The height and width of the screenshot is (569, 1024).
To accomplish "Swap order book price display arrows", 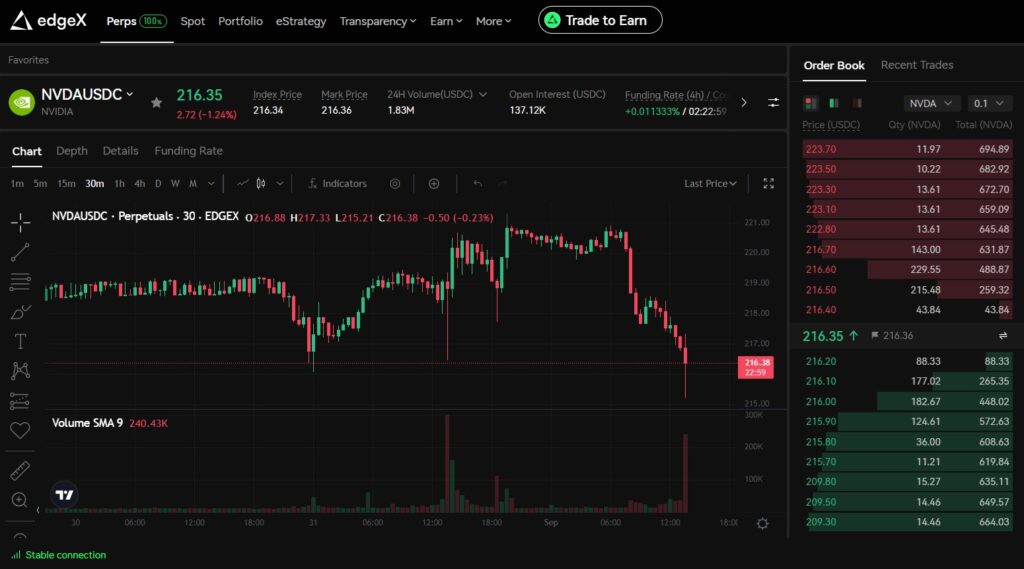I will click(1002, 335).
